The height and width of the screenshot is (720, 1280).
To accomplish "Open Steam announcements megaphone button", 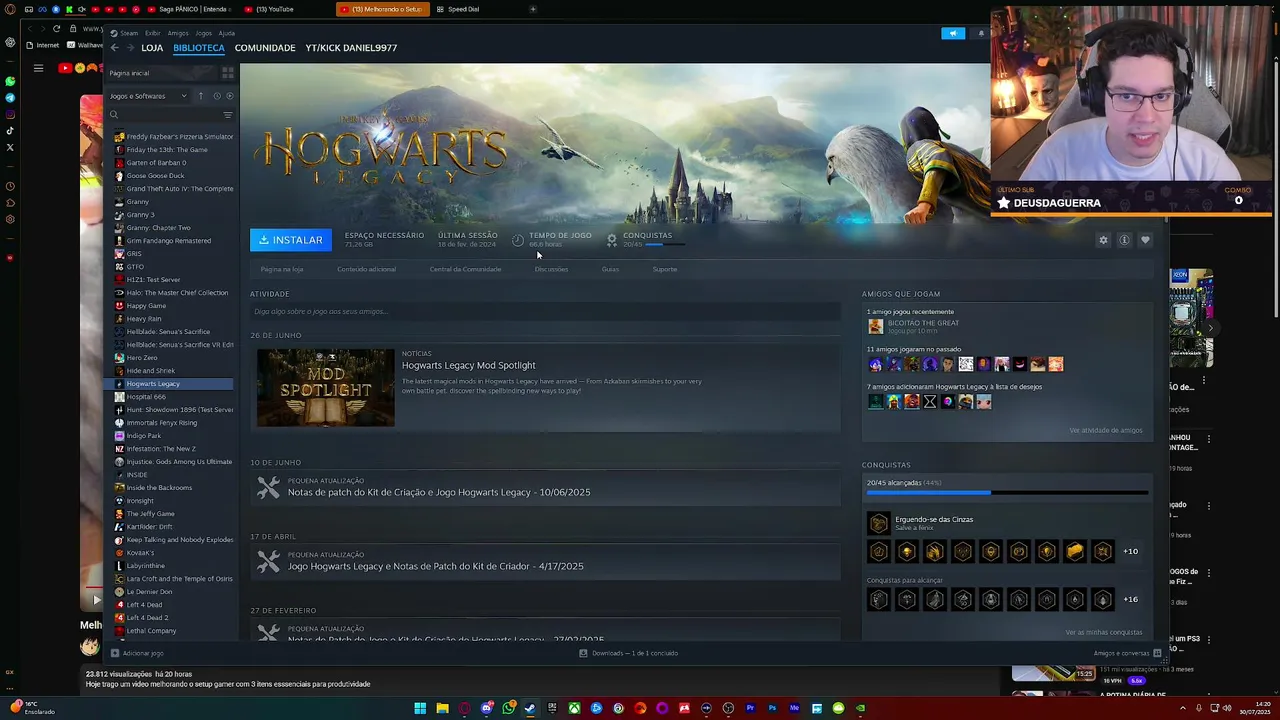I will coord(953,33).
